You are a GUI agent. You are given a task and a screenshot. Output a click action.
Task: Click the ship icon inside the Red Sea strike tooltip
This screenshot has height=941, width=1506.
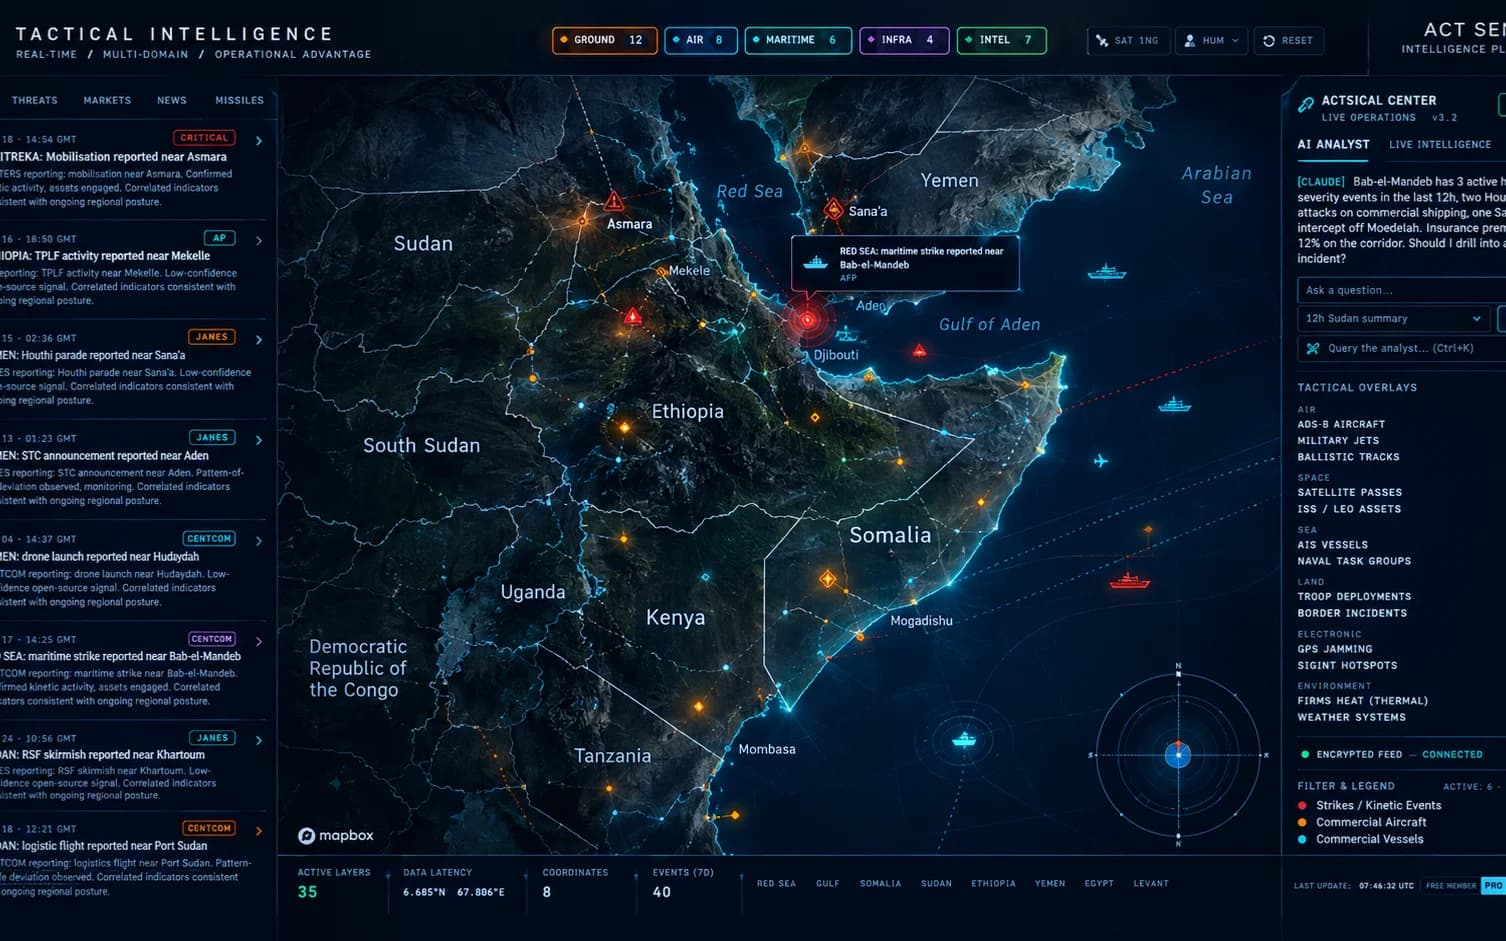pos(816,263)
